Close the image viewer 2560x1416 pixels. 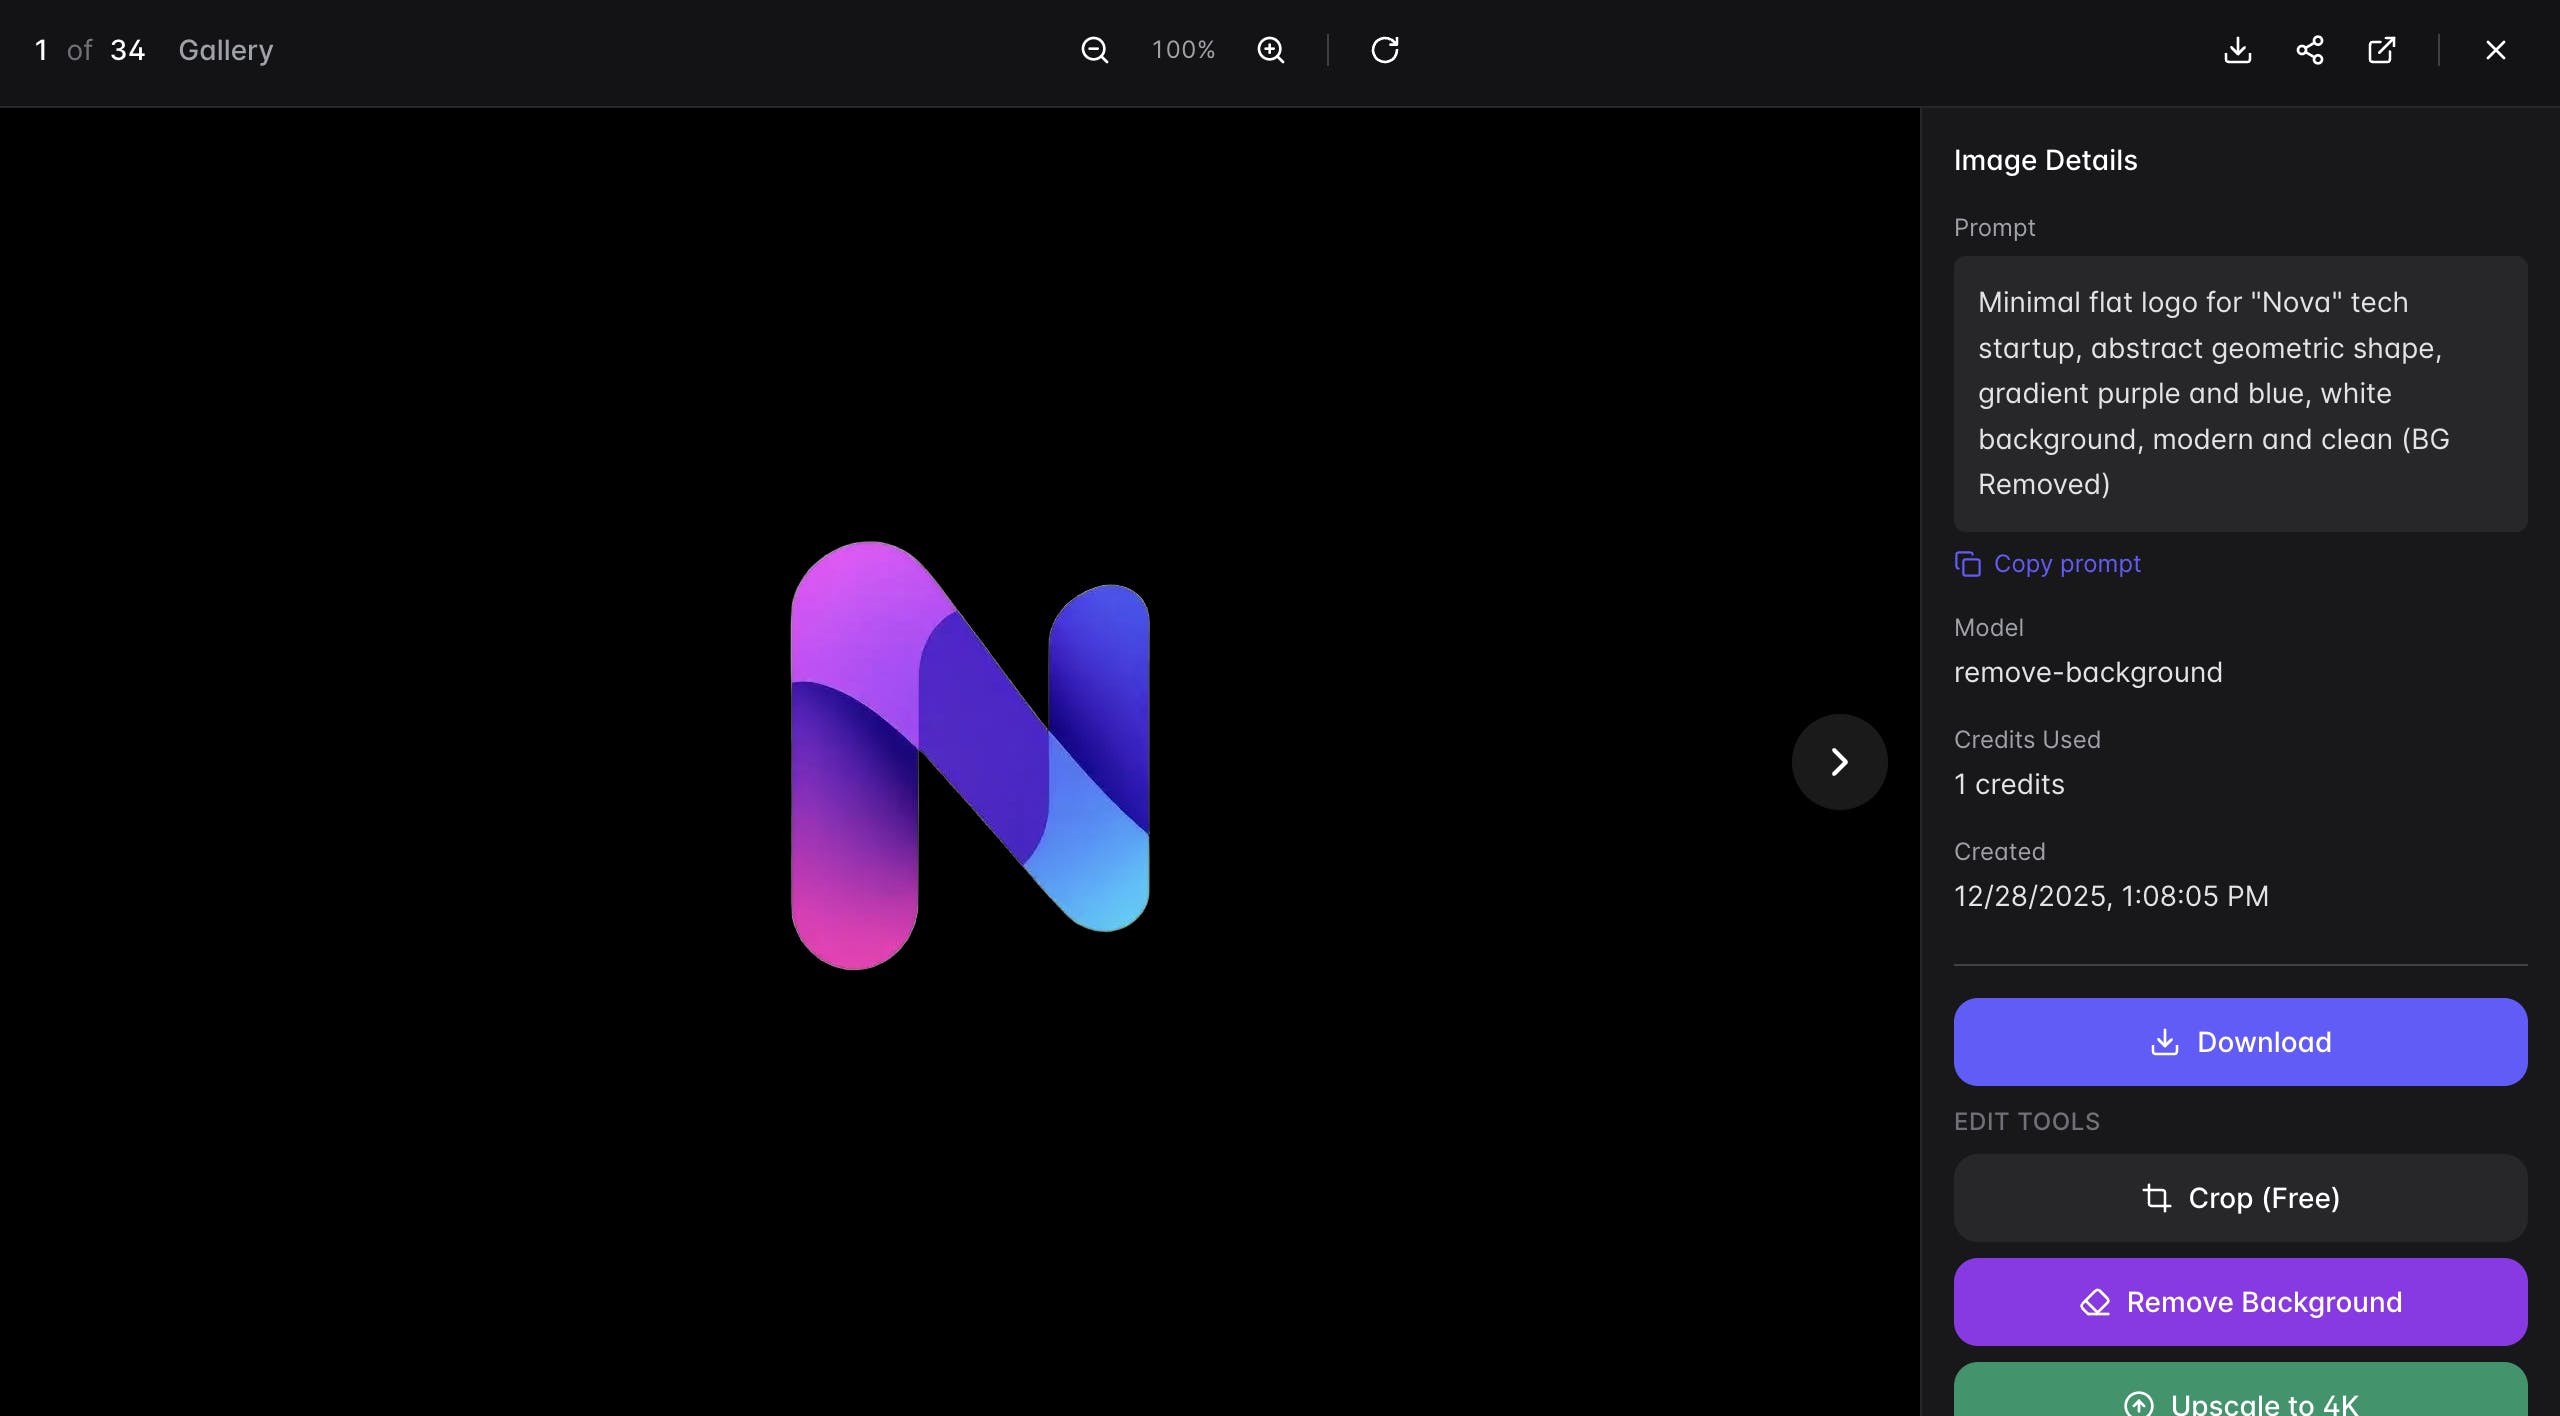2496,50
